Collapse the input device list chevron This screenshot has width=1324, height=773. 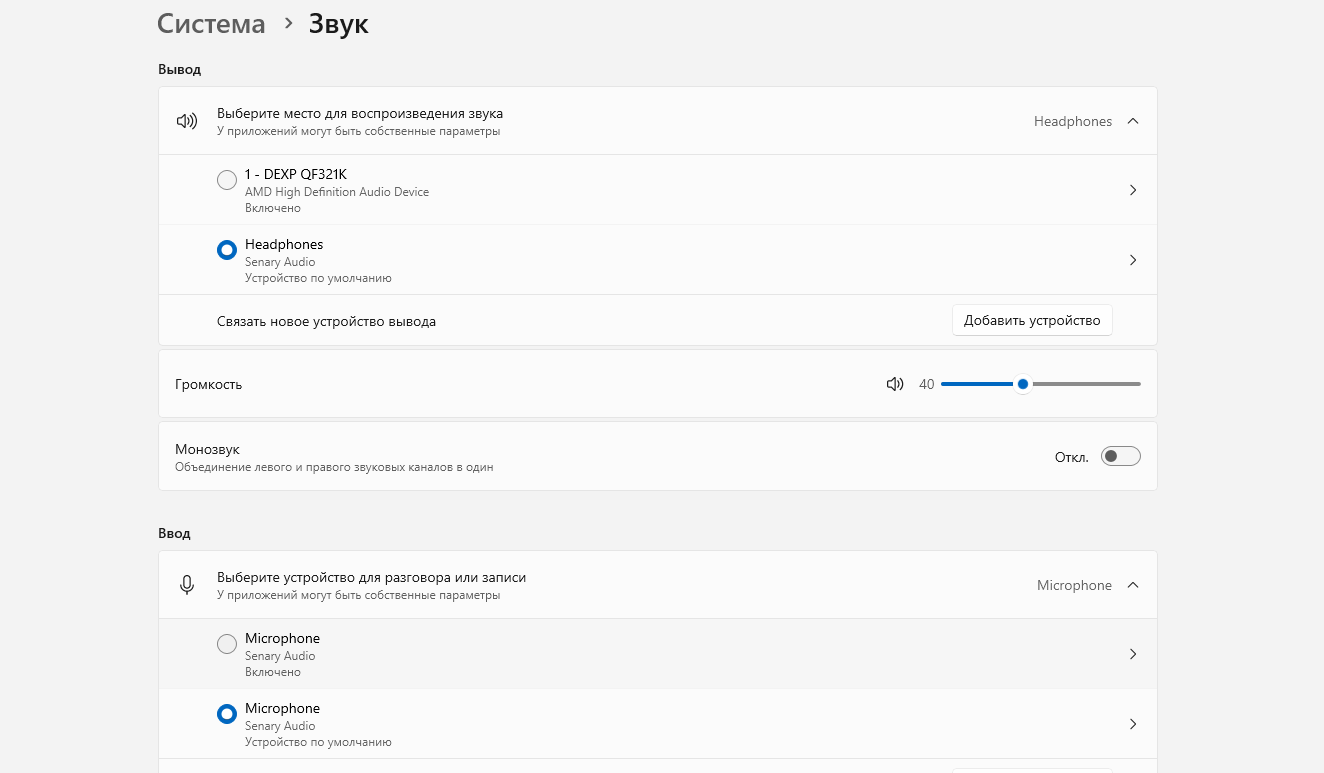(x=1132, y=585)
